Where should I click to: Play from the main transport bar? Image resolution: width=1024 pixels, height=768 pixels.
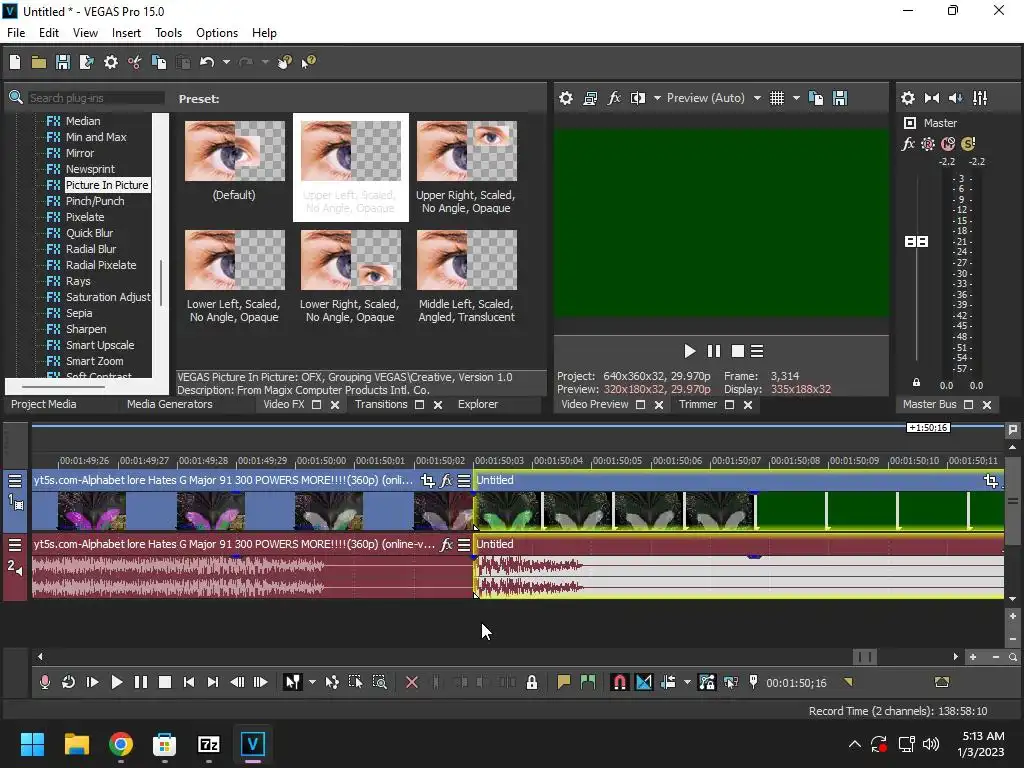tap(116, 682)
